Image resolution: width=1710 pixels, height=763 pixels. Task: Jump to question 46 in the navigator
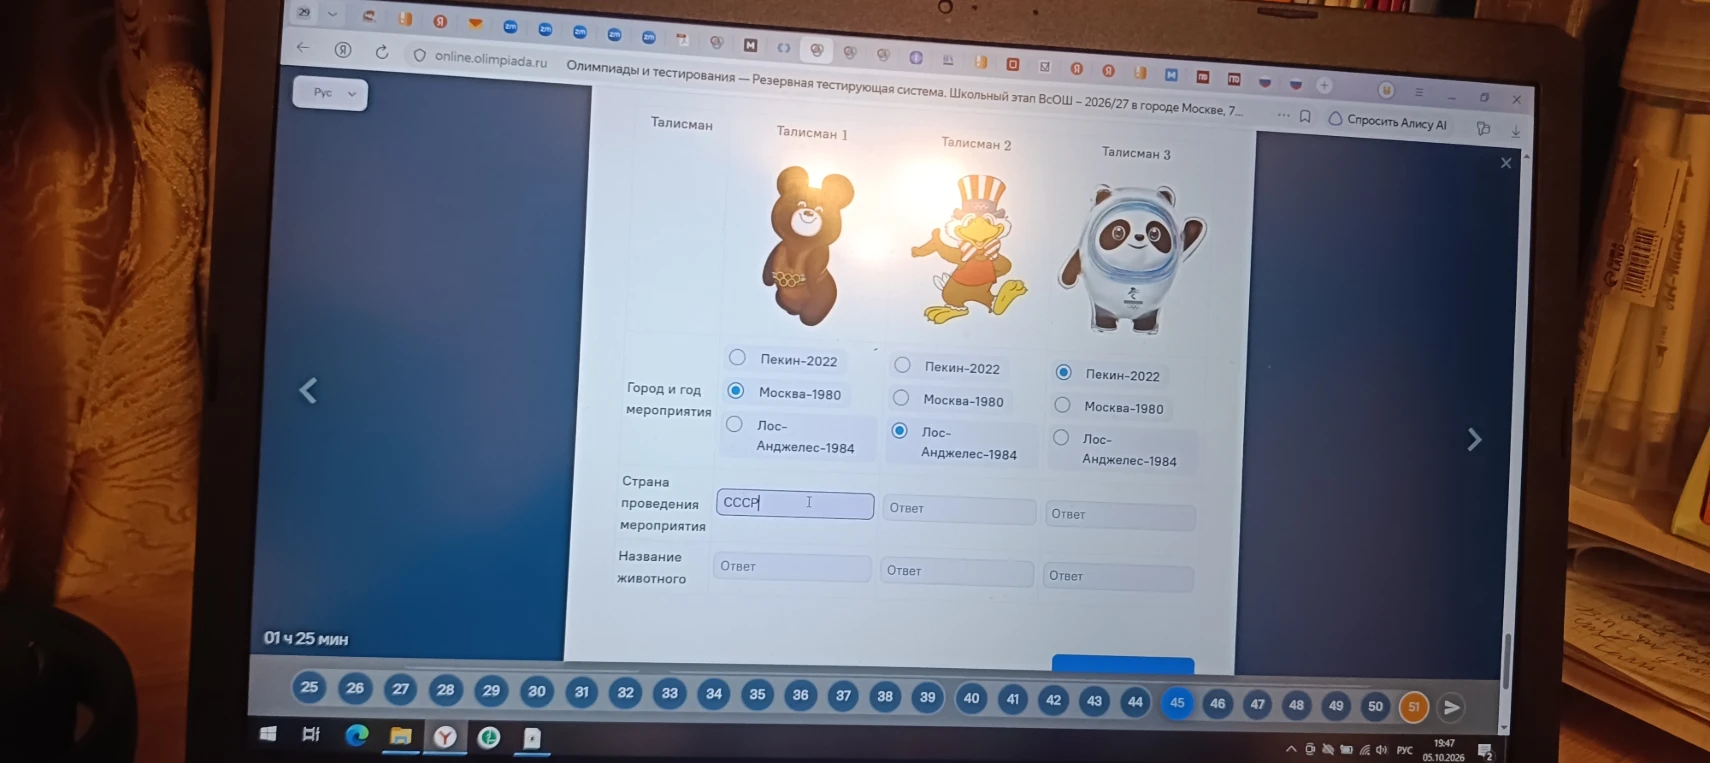[1217, 703]
